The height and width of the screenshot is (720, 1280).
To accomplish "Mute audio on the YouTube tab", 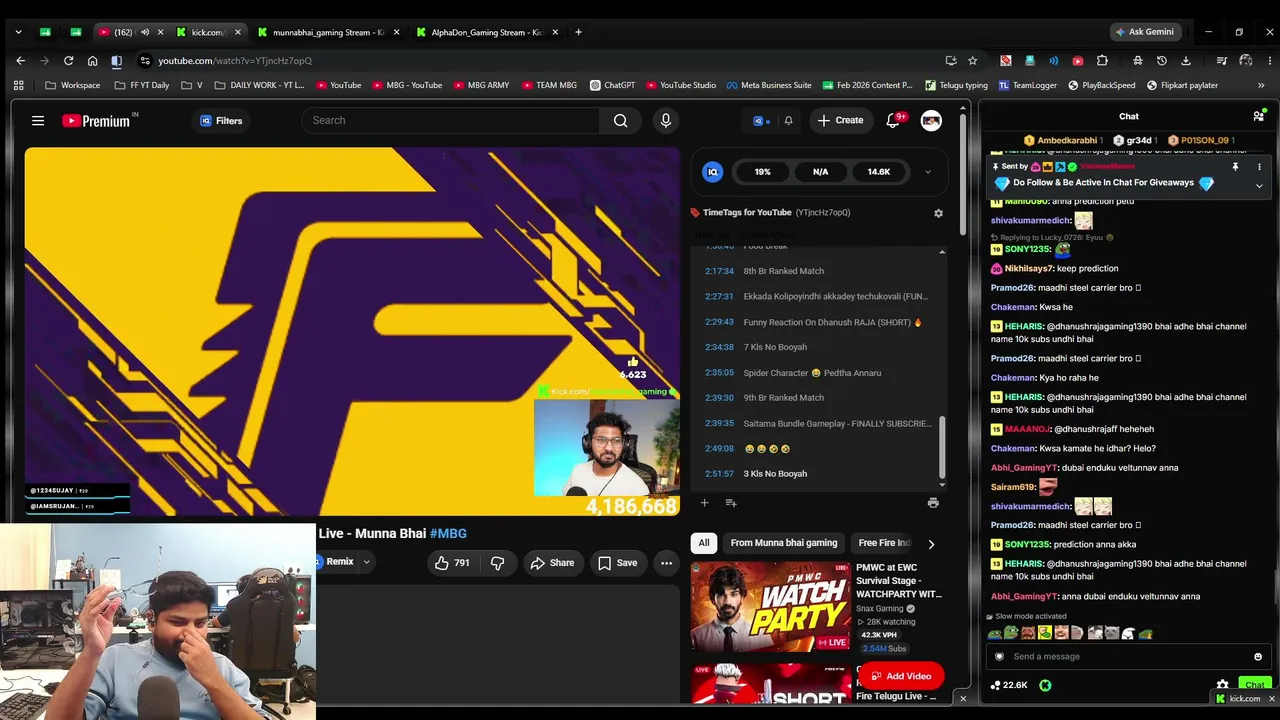I will pyautogui.click(x=144, y=32).
